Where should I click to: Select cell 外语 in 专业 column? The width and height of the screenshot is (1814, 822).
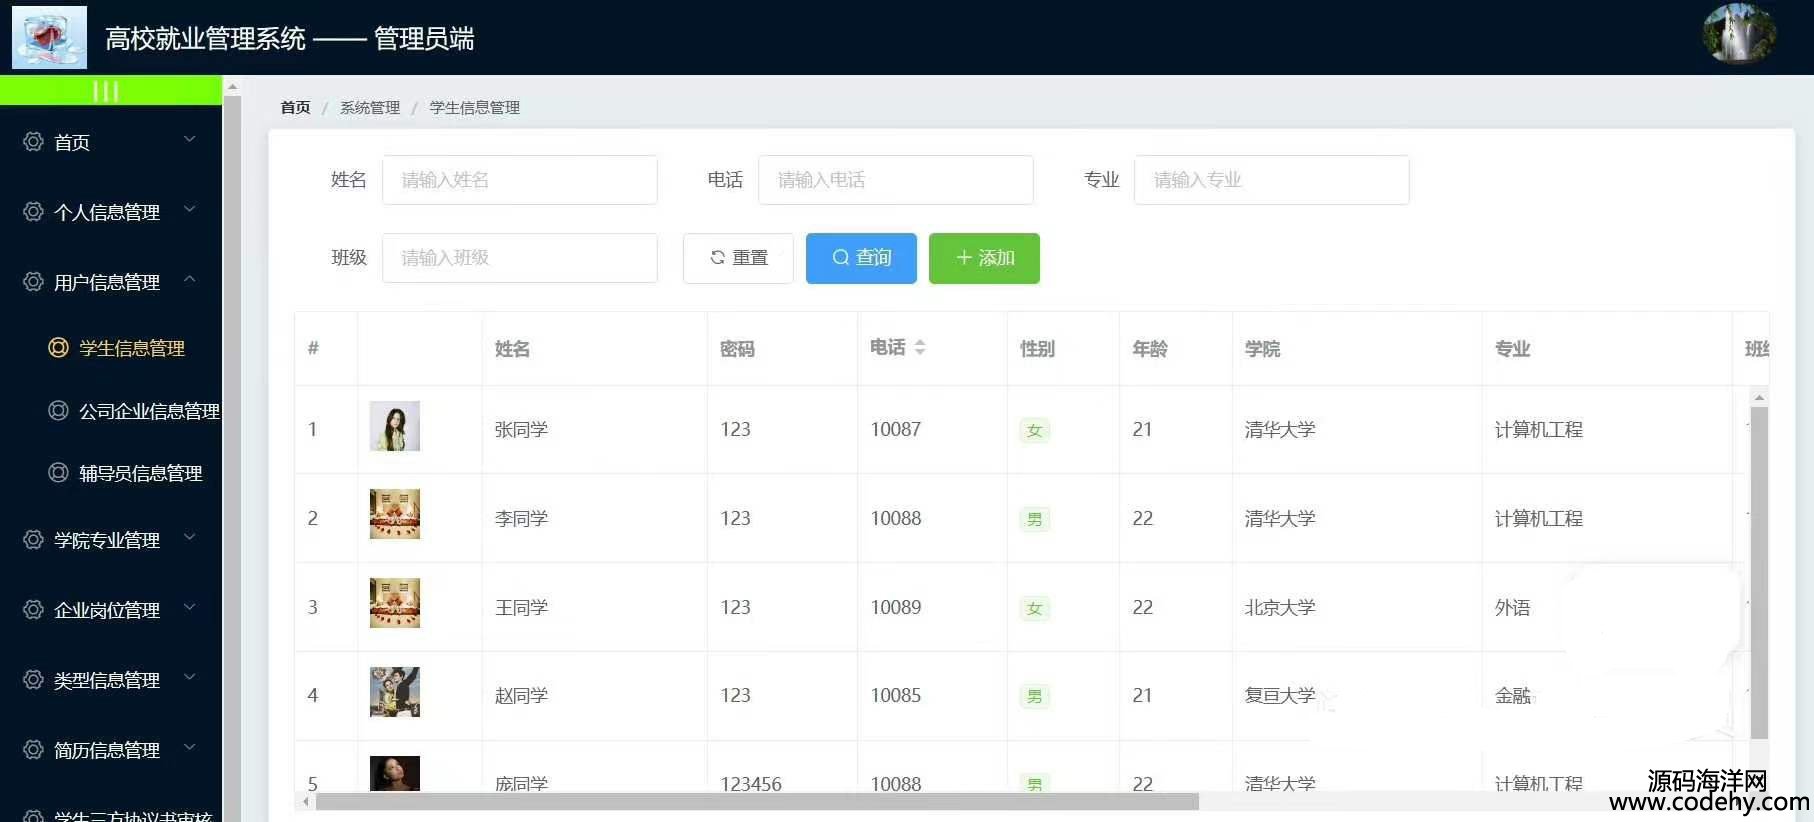(x=1512, y=607)
